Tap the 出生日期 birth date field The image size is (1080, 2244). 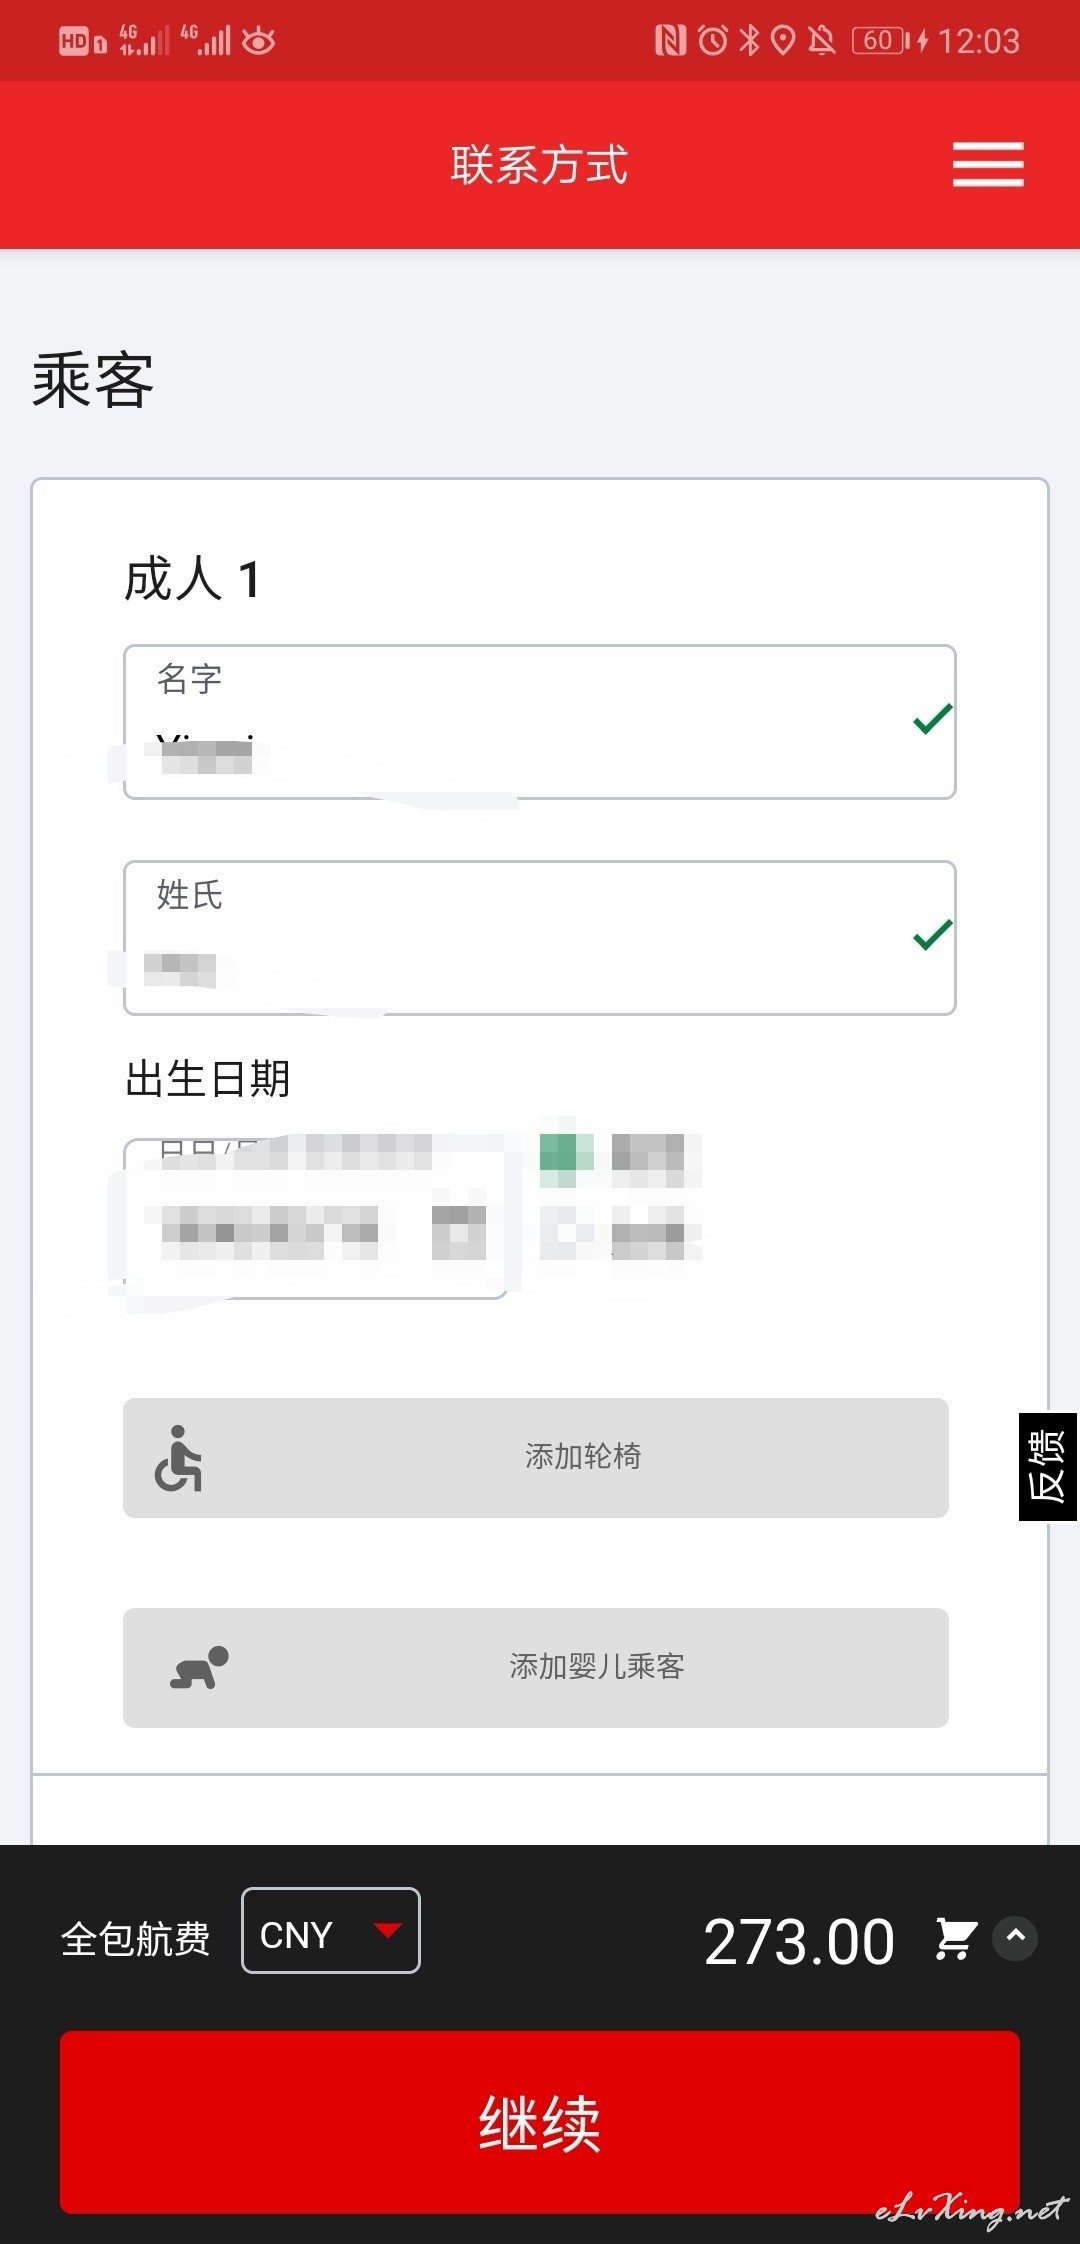[x=315, y=1218]
